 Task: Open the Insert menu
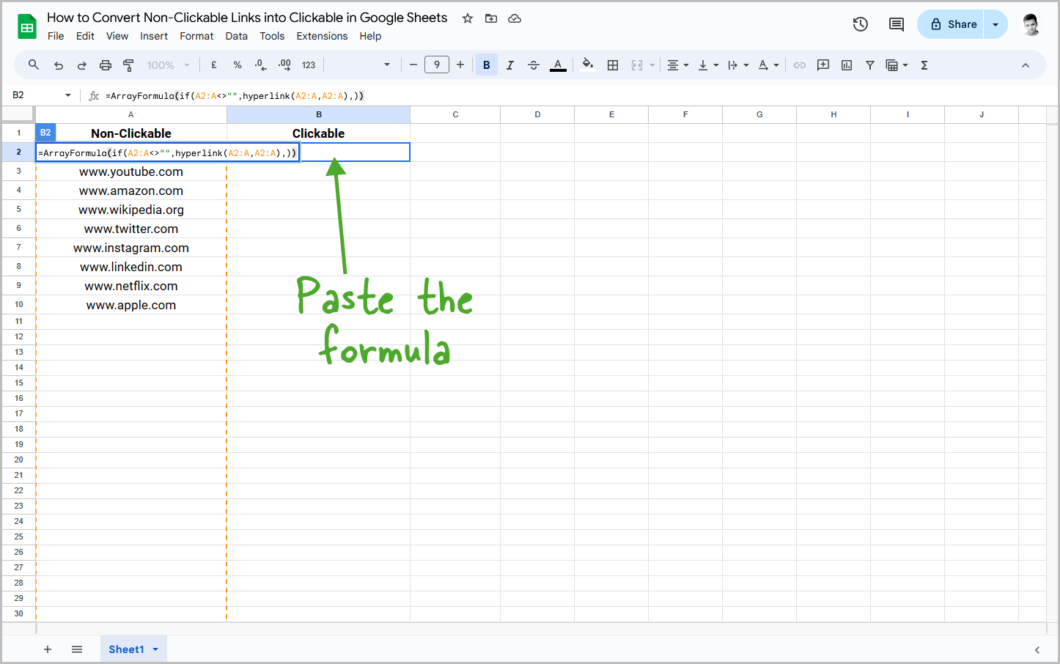pos(153,36)
